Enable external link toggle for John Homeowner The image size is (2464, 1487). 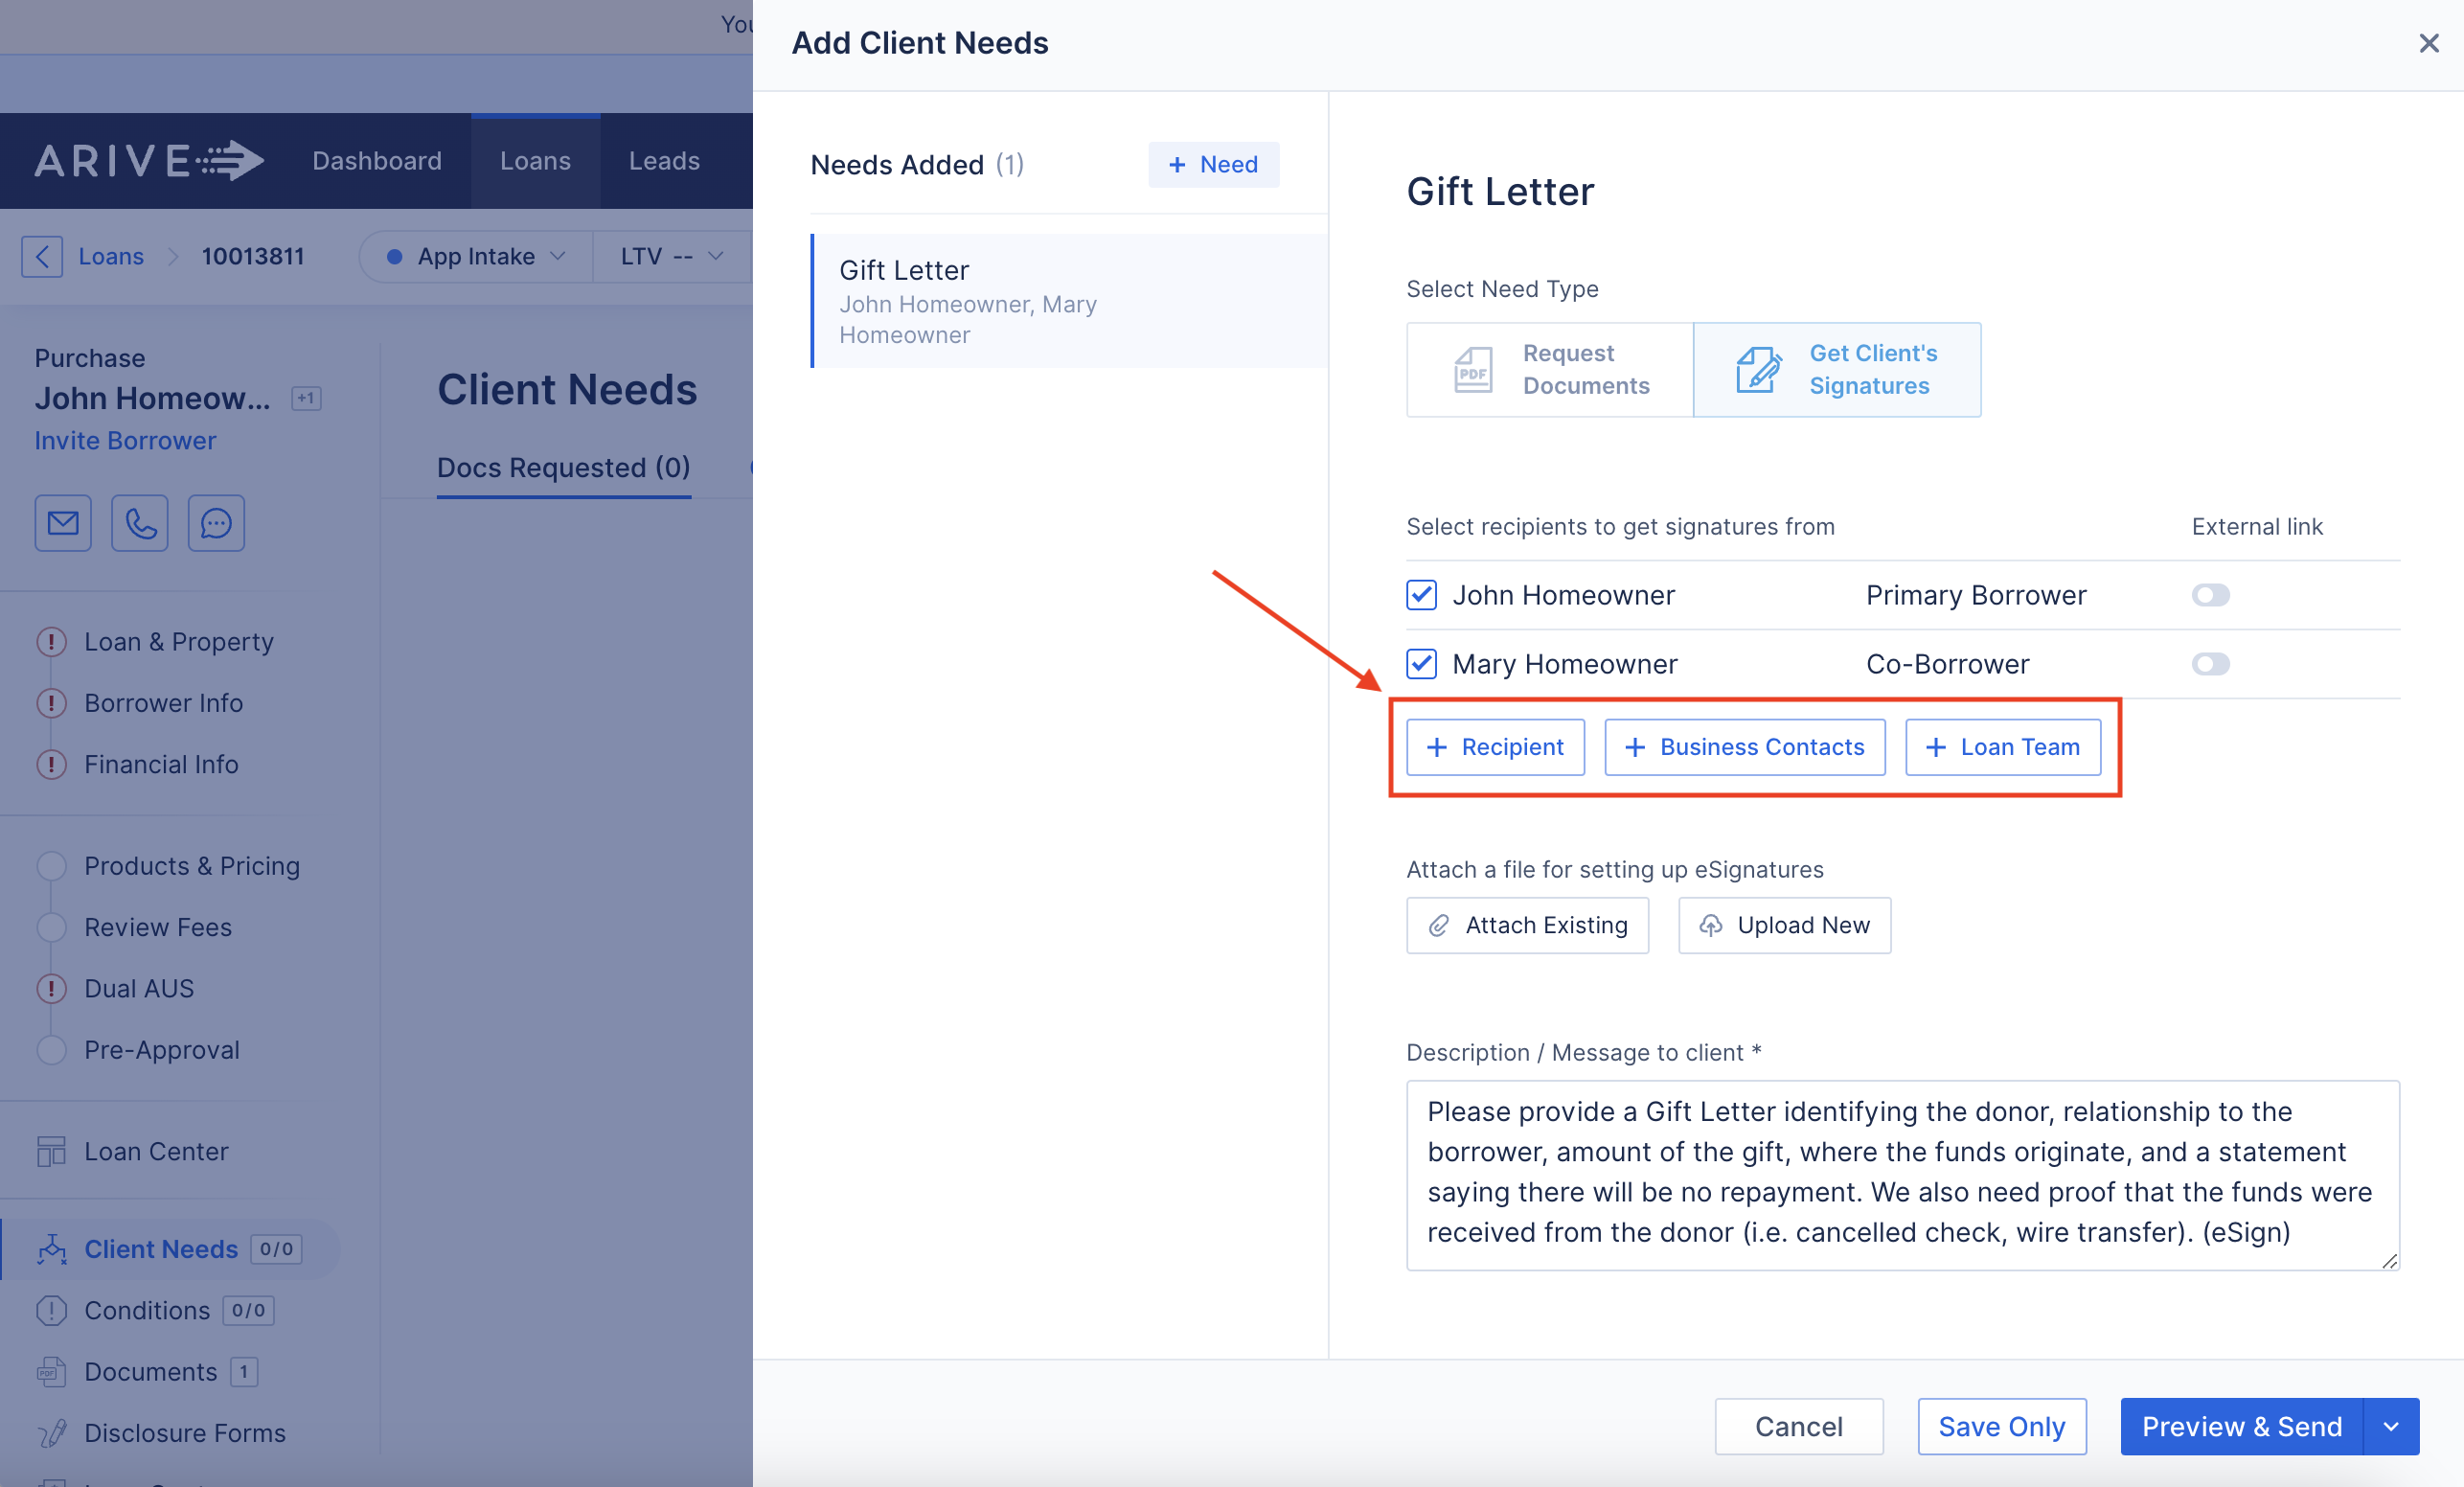click(x=2210, y=595)
